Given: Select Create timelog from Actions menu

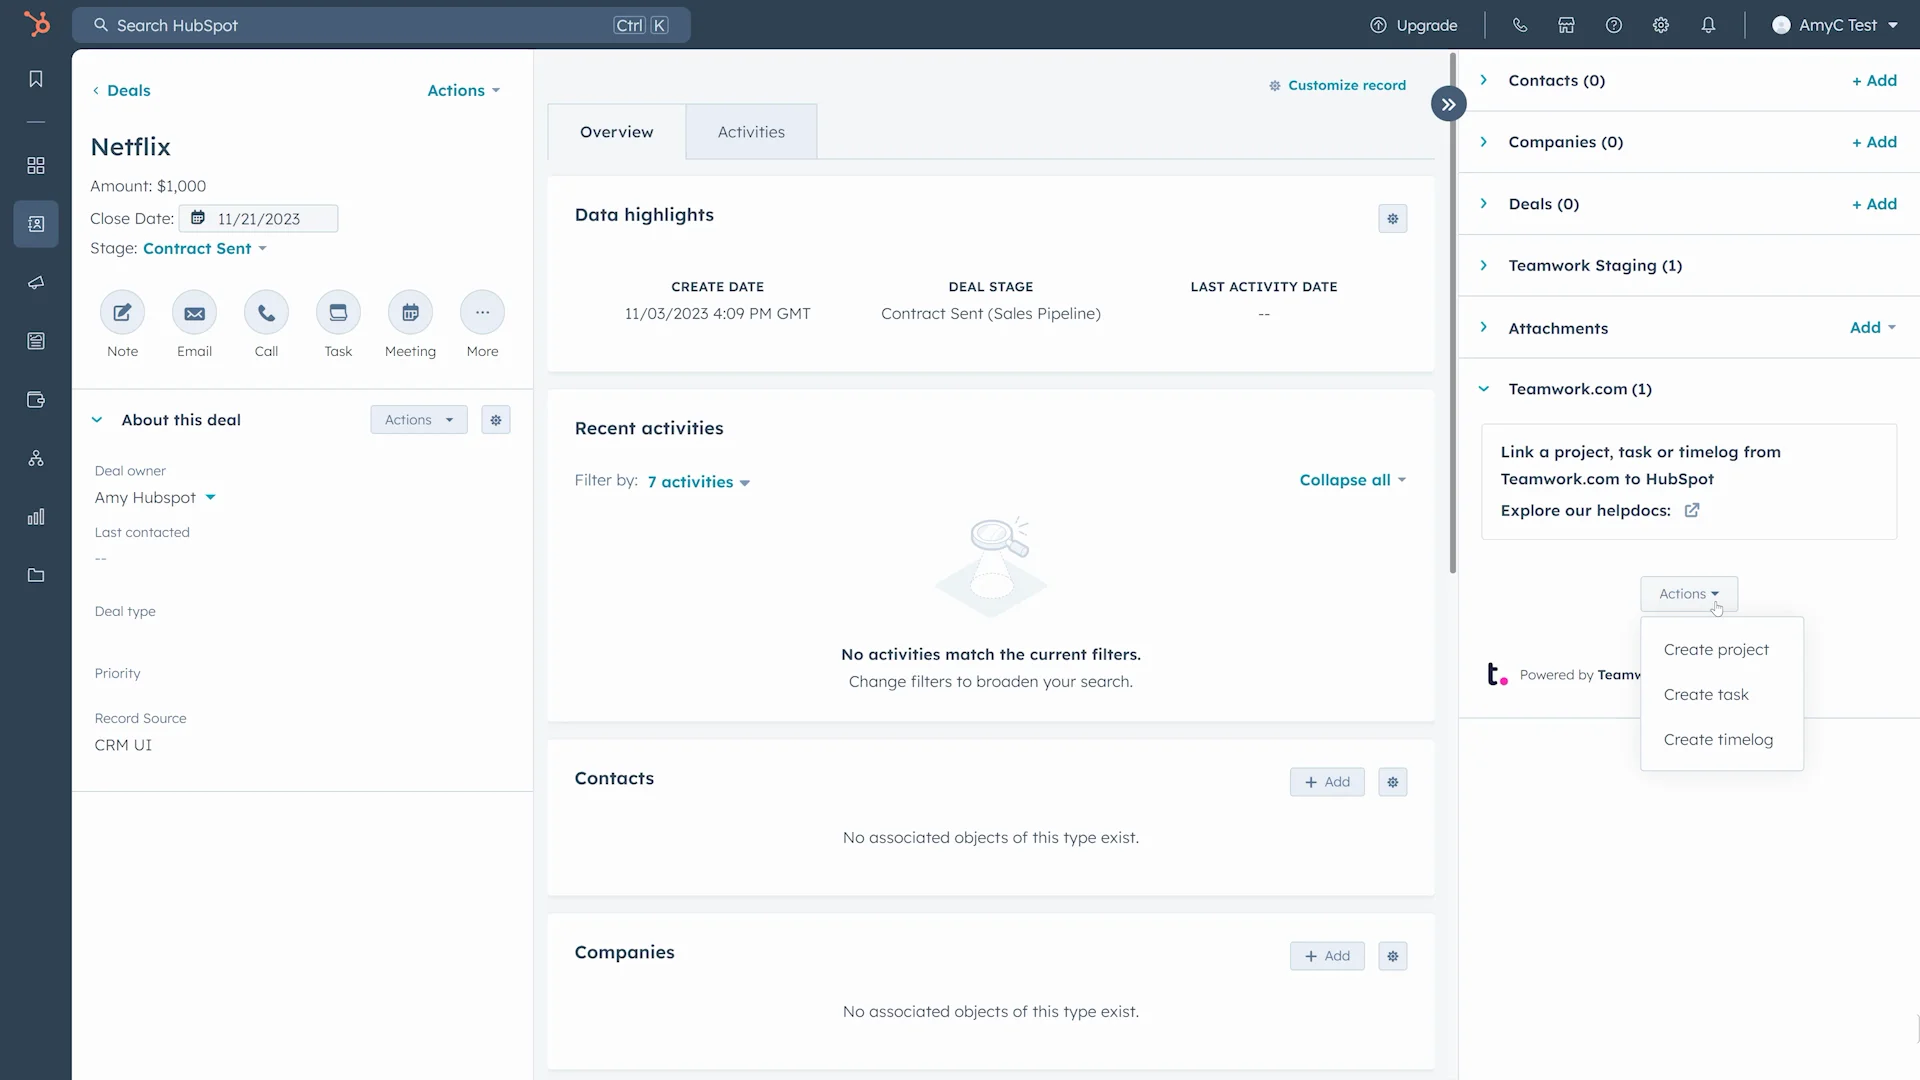Looking at the screenshot, I should click(x=1718, y=738).
